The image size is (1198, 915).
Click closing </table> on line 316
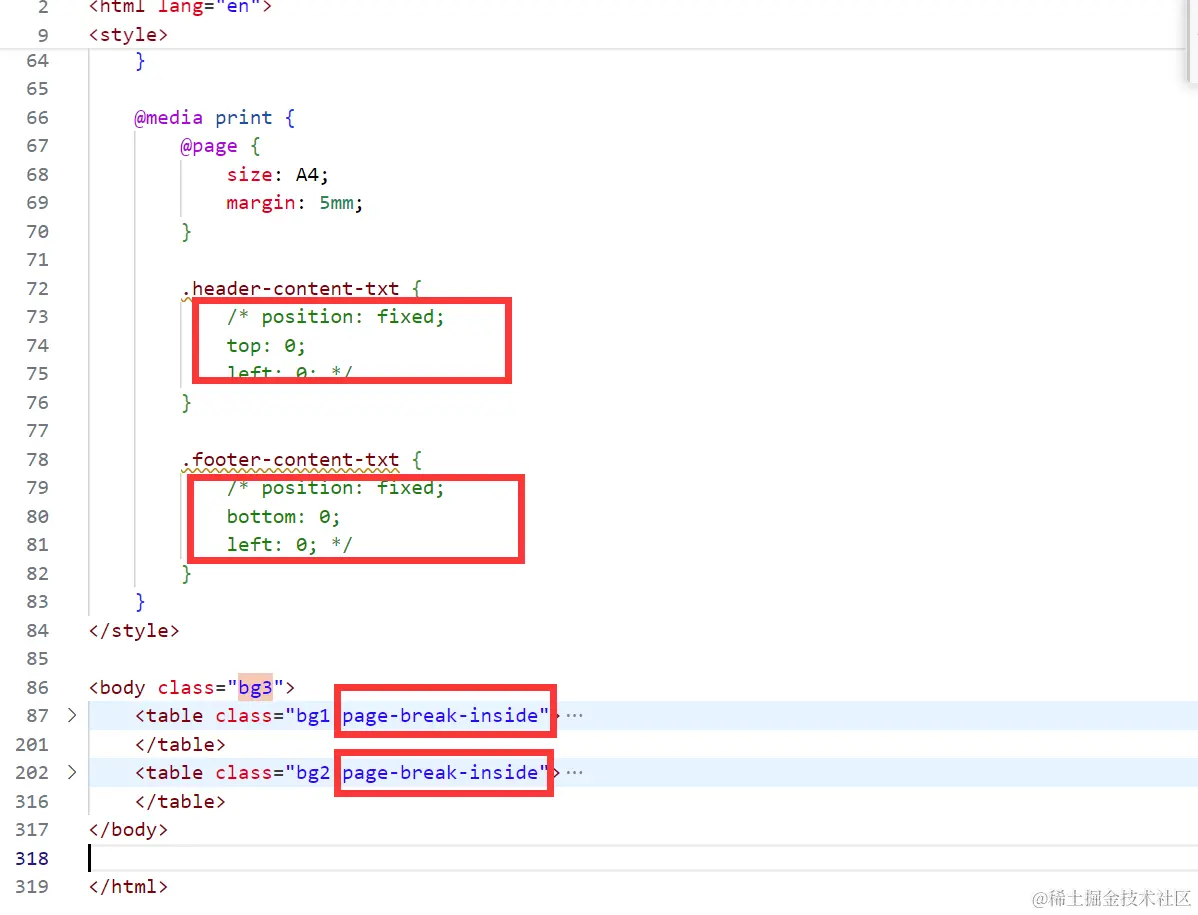[180, 802]
